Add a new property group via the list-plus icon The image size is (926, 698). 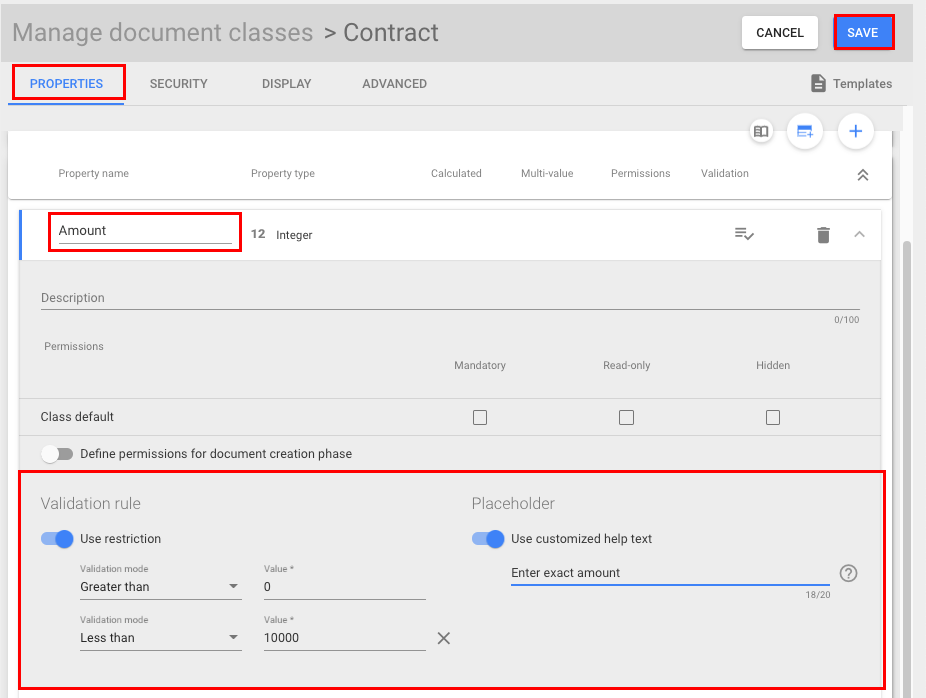805,131
